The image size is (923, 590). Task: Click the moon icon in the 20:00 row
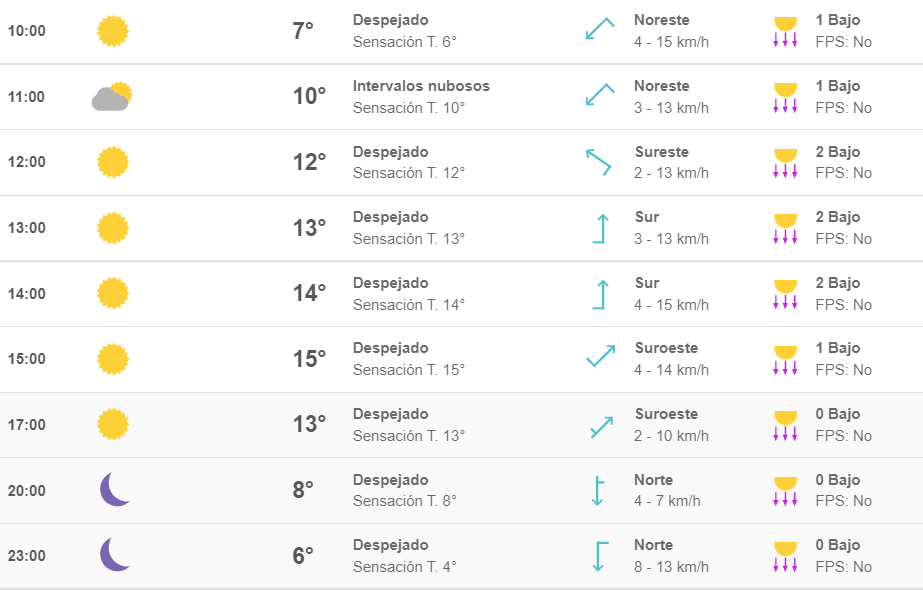point(115,489)
